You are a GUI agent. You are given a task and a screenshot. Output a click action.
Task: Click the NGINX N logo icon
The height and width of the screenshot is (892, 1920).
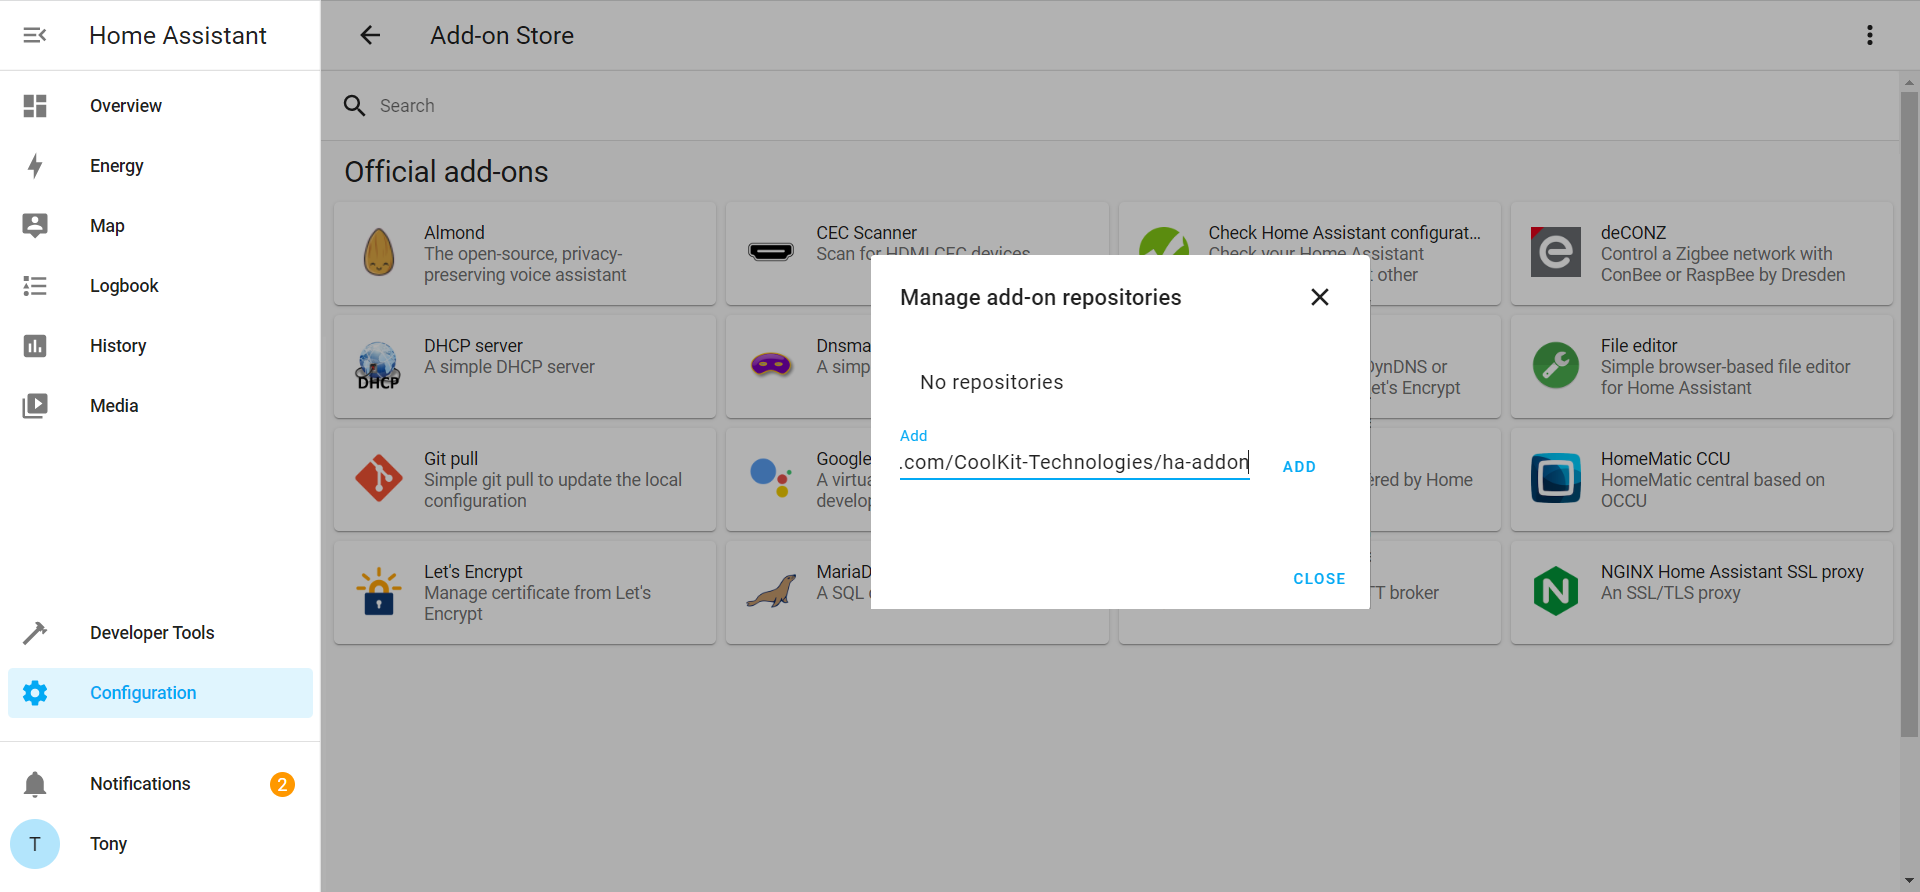pos(1556,591)
